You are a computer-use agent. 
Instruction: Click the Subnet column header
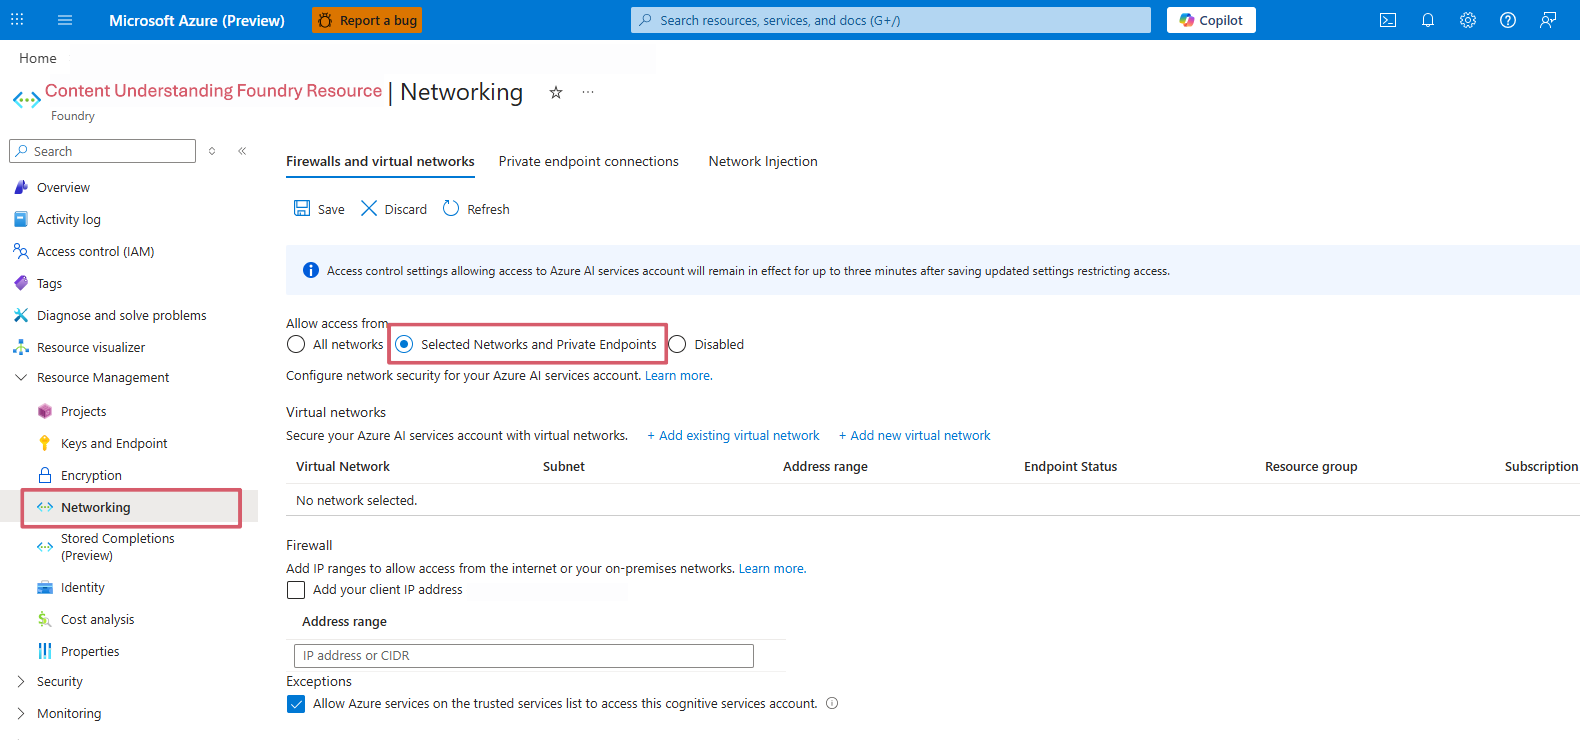564,466
